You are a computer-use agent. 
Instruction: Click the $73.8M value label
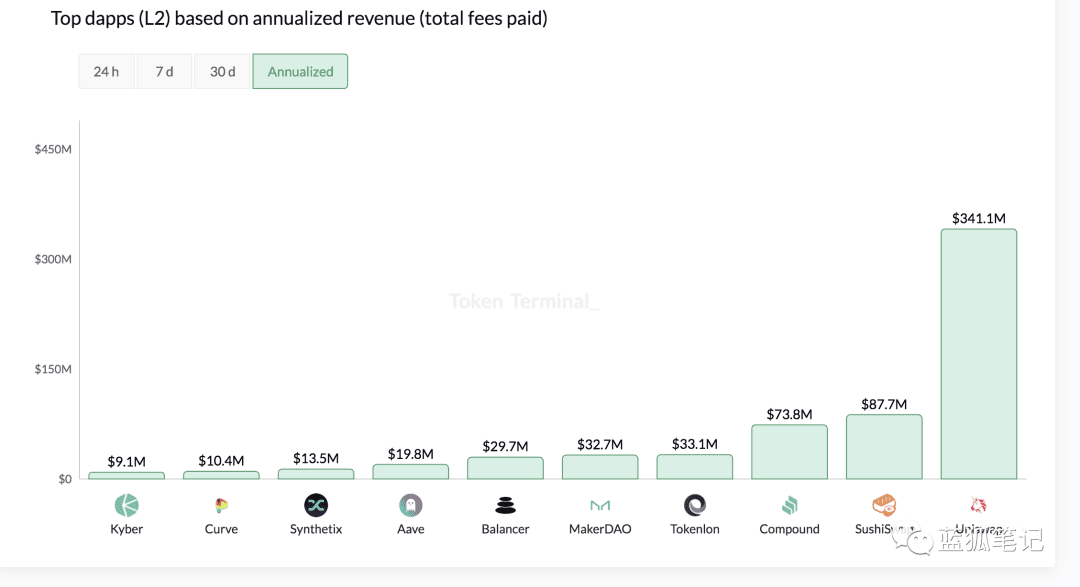click(789, 414)
